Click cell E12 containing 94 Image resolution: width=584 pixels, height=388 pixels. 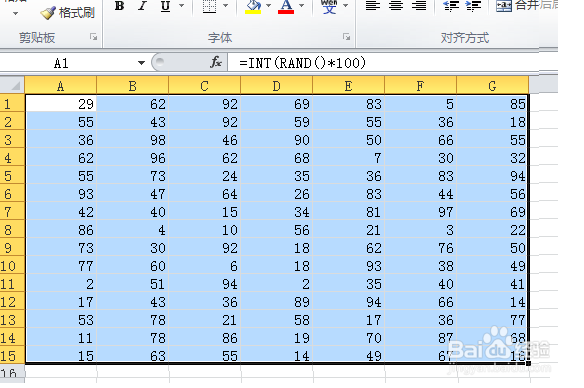click(x=349, y=302)
